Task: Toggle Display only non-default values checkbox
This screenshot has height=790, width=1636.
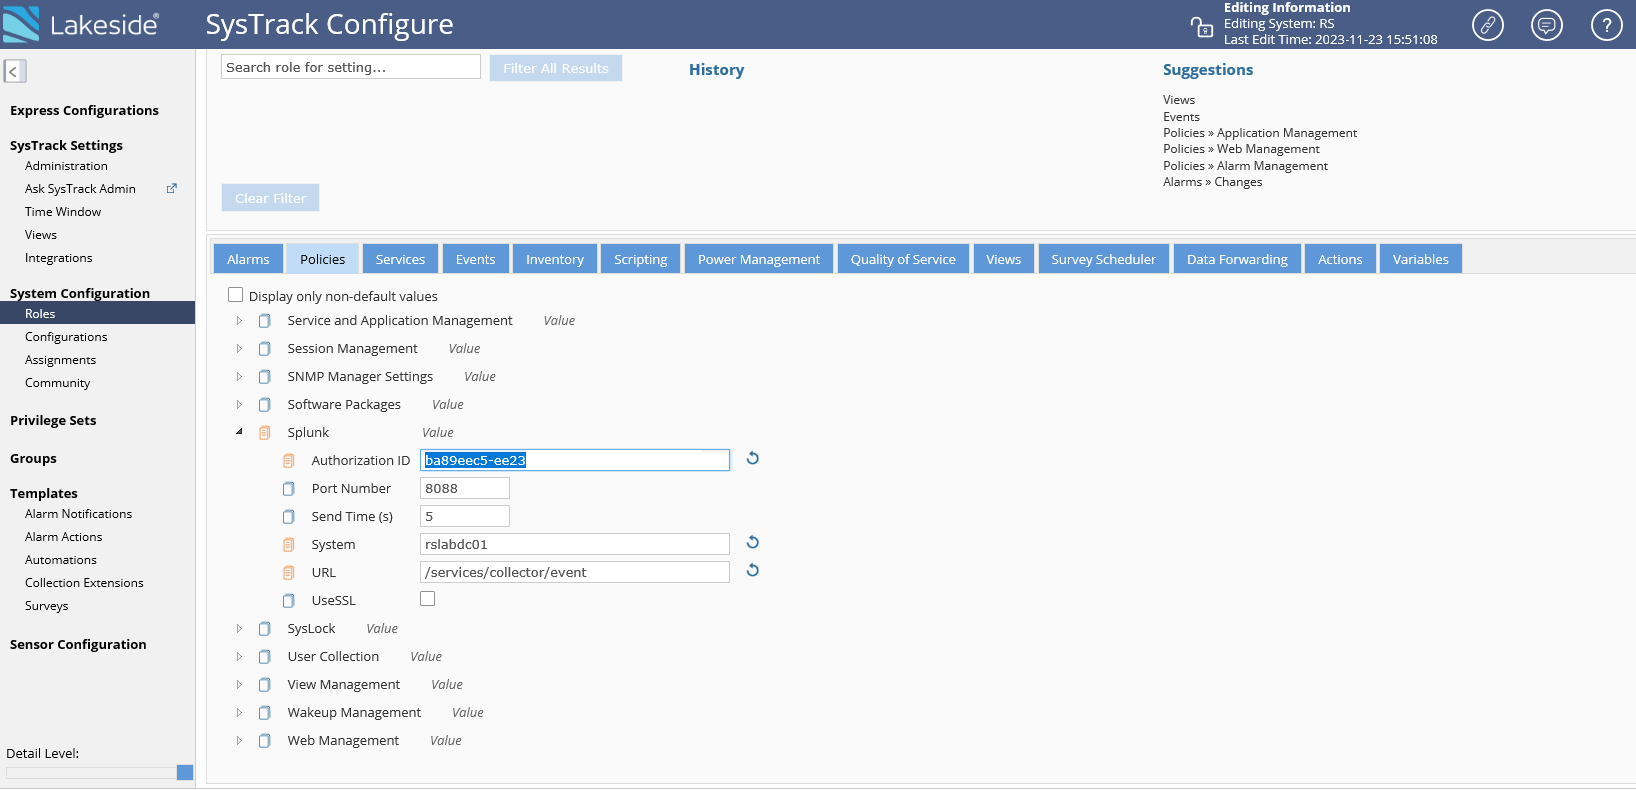Action: (x=236, y=295)
